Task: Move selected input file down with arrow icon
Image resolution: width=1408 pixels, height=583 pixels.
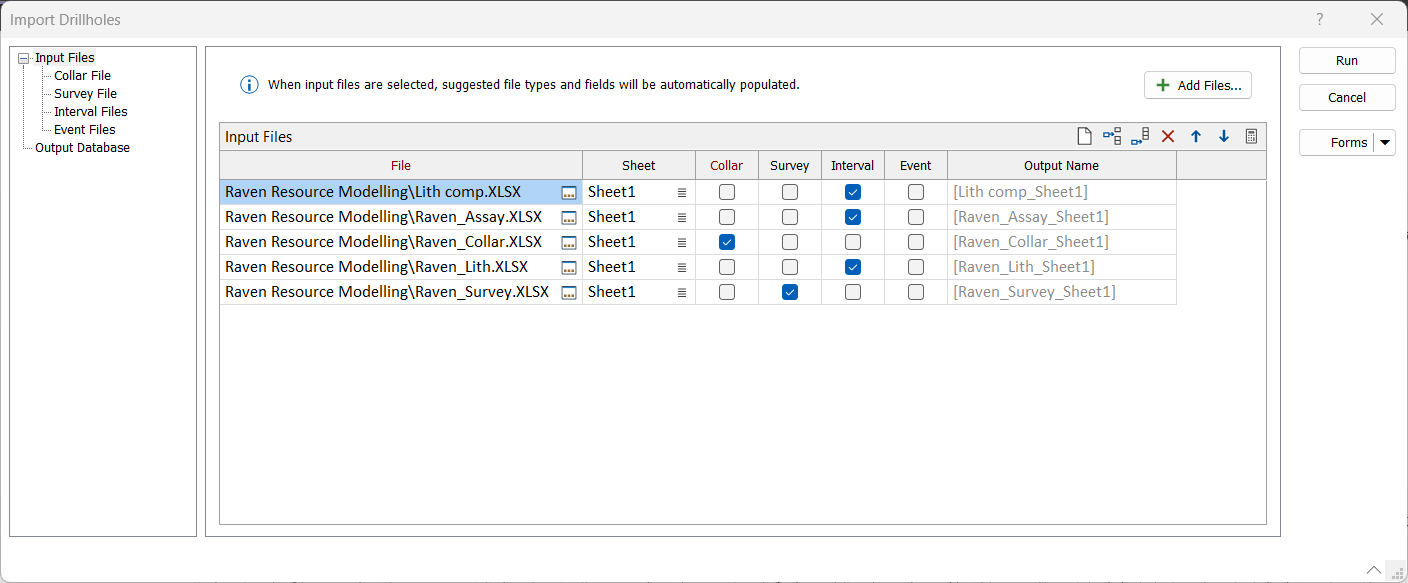Action: coord(1224,135)
